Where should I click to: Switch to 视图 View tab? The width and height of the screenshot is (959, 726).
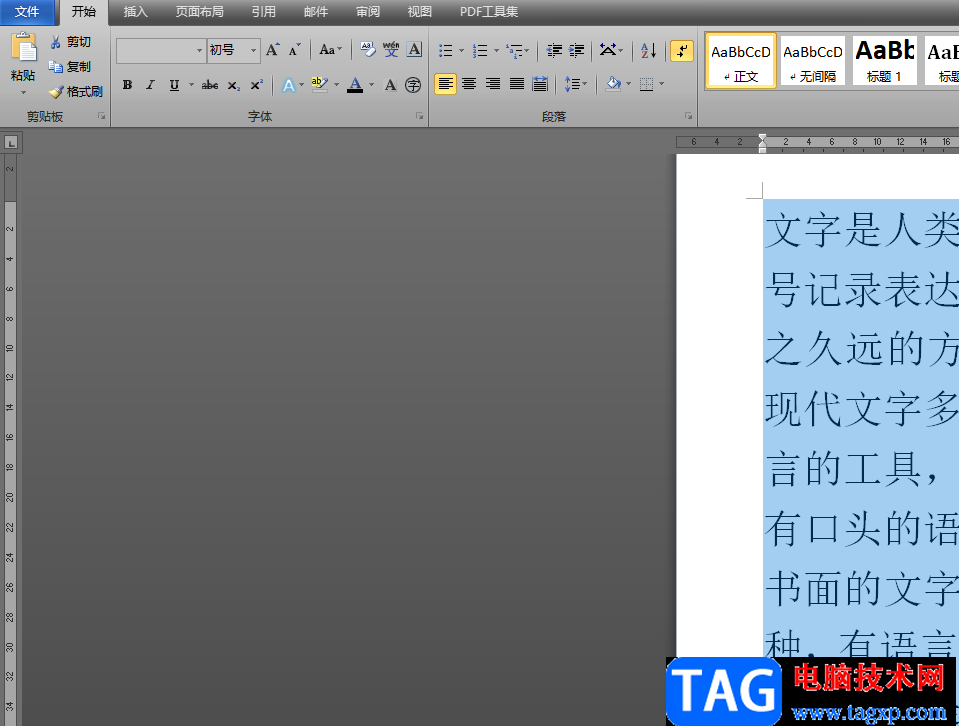coord(420,12)
